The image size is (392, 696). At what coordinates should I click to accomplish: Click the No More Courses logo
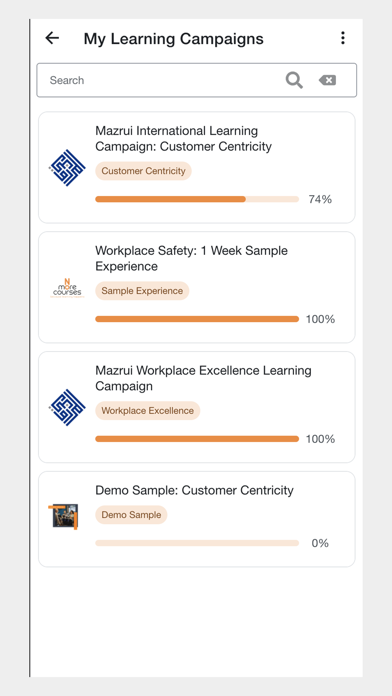(x=67, y=288)
